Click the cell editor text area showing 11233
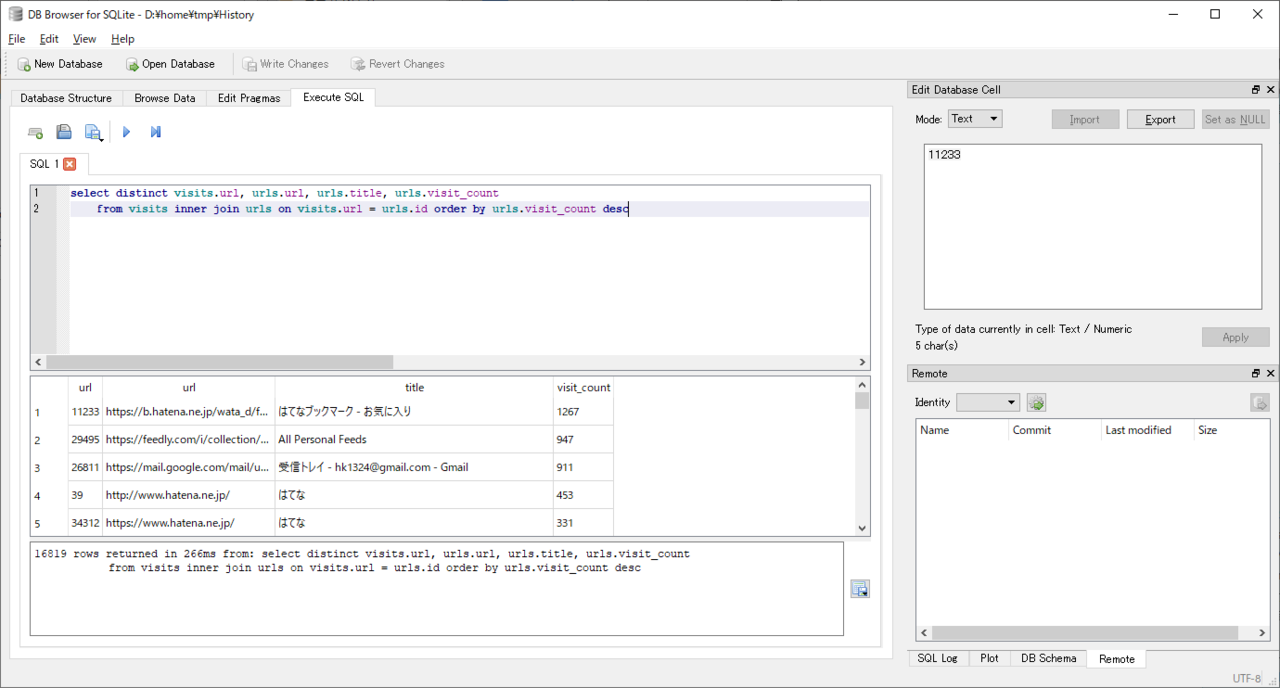 [1093, 226]
